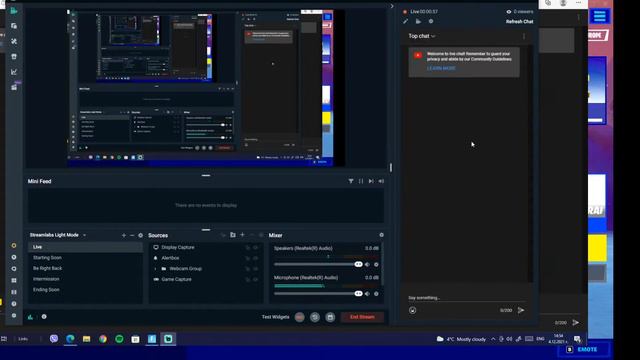640x360 pixels.
Task: Open info icon in footer bar
Action: 44,317
